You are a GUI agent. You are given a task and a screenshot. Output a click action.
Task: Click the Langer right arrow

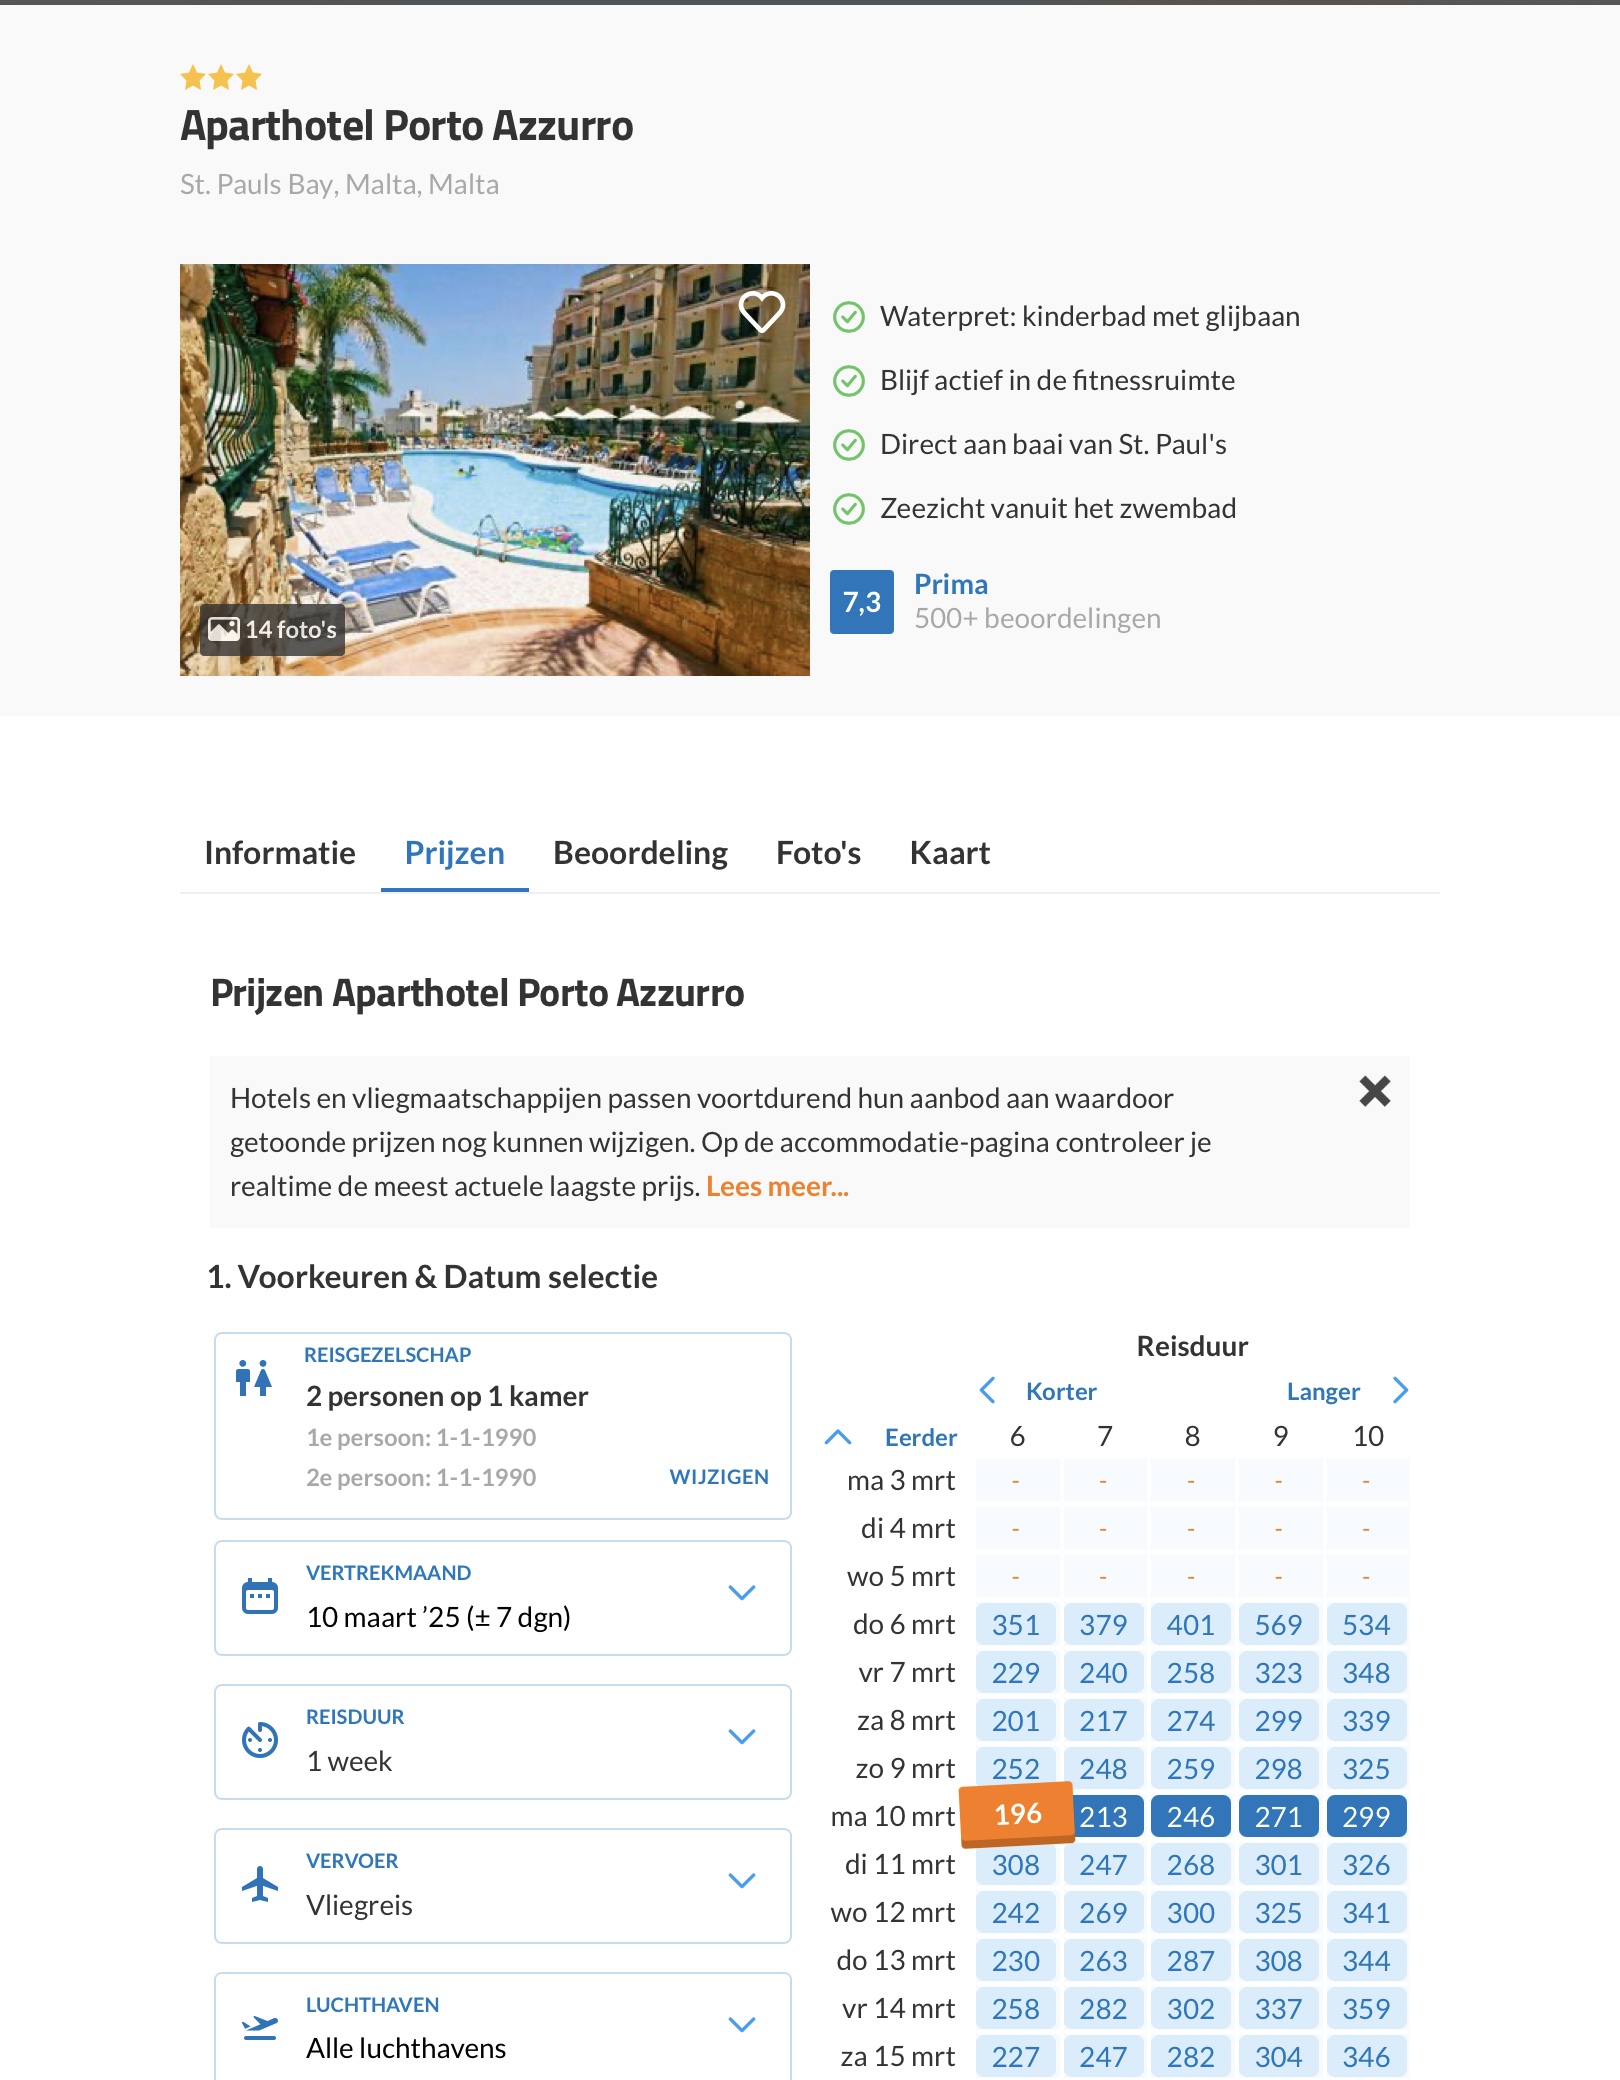point(1400,1390)
